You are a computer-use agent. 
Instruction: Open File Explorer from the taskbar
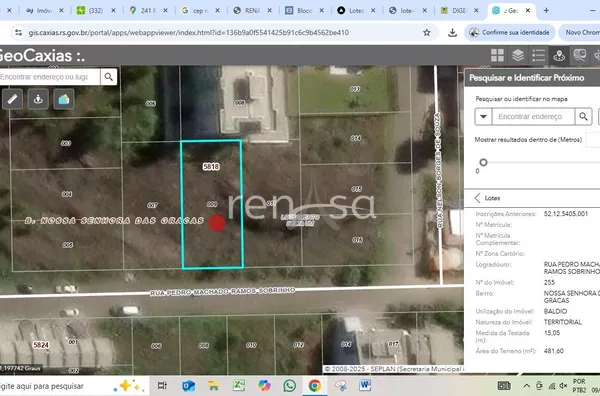click(x=214, y=386)
